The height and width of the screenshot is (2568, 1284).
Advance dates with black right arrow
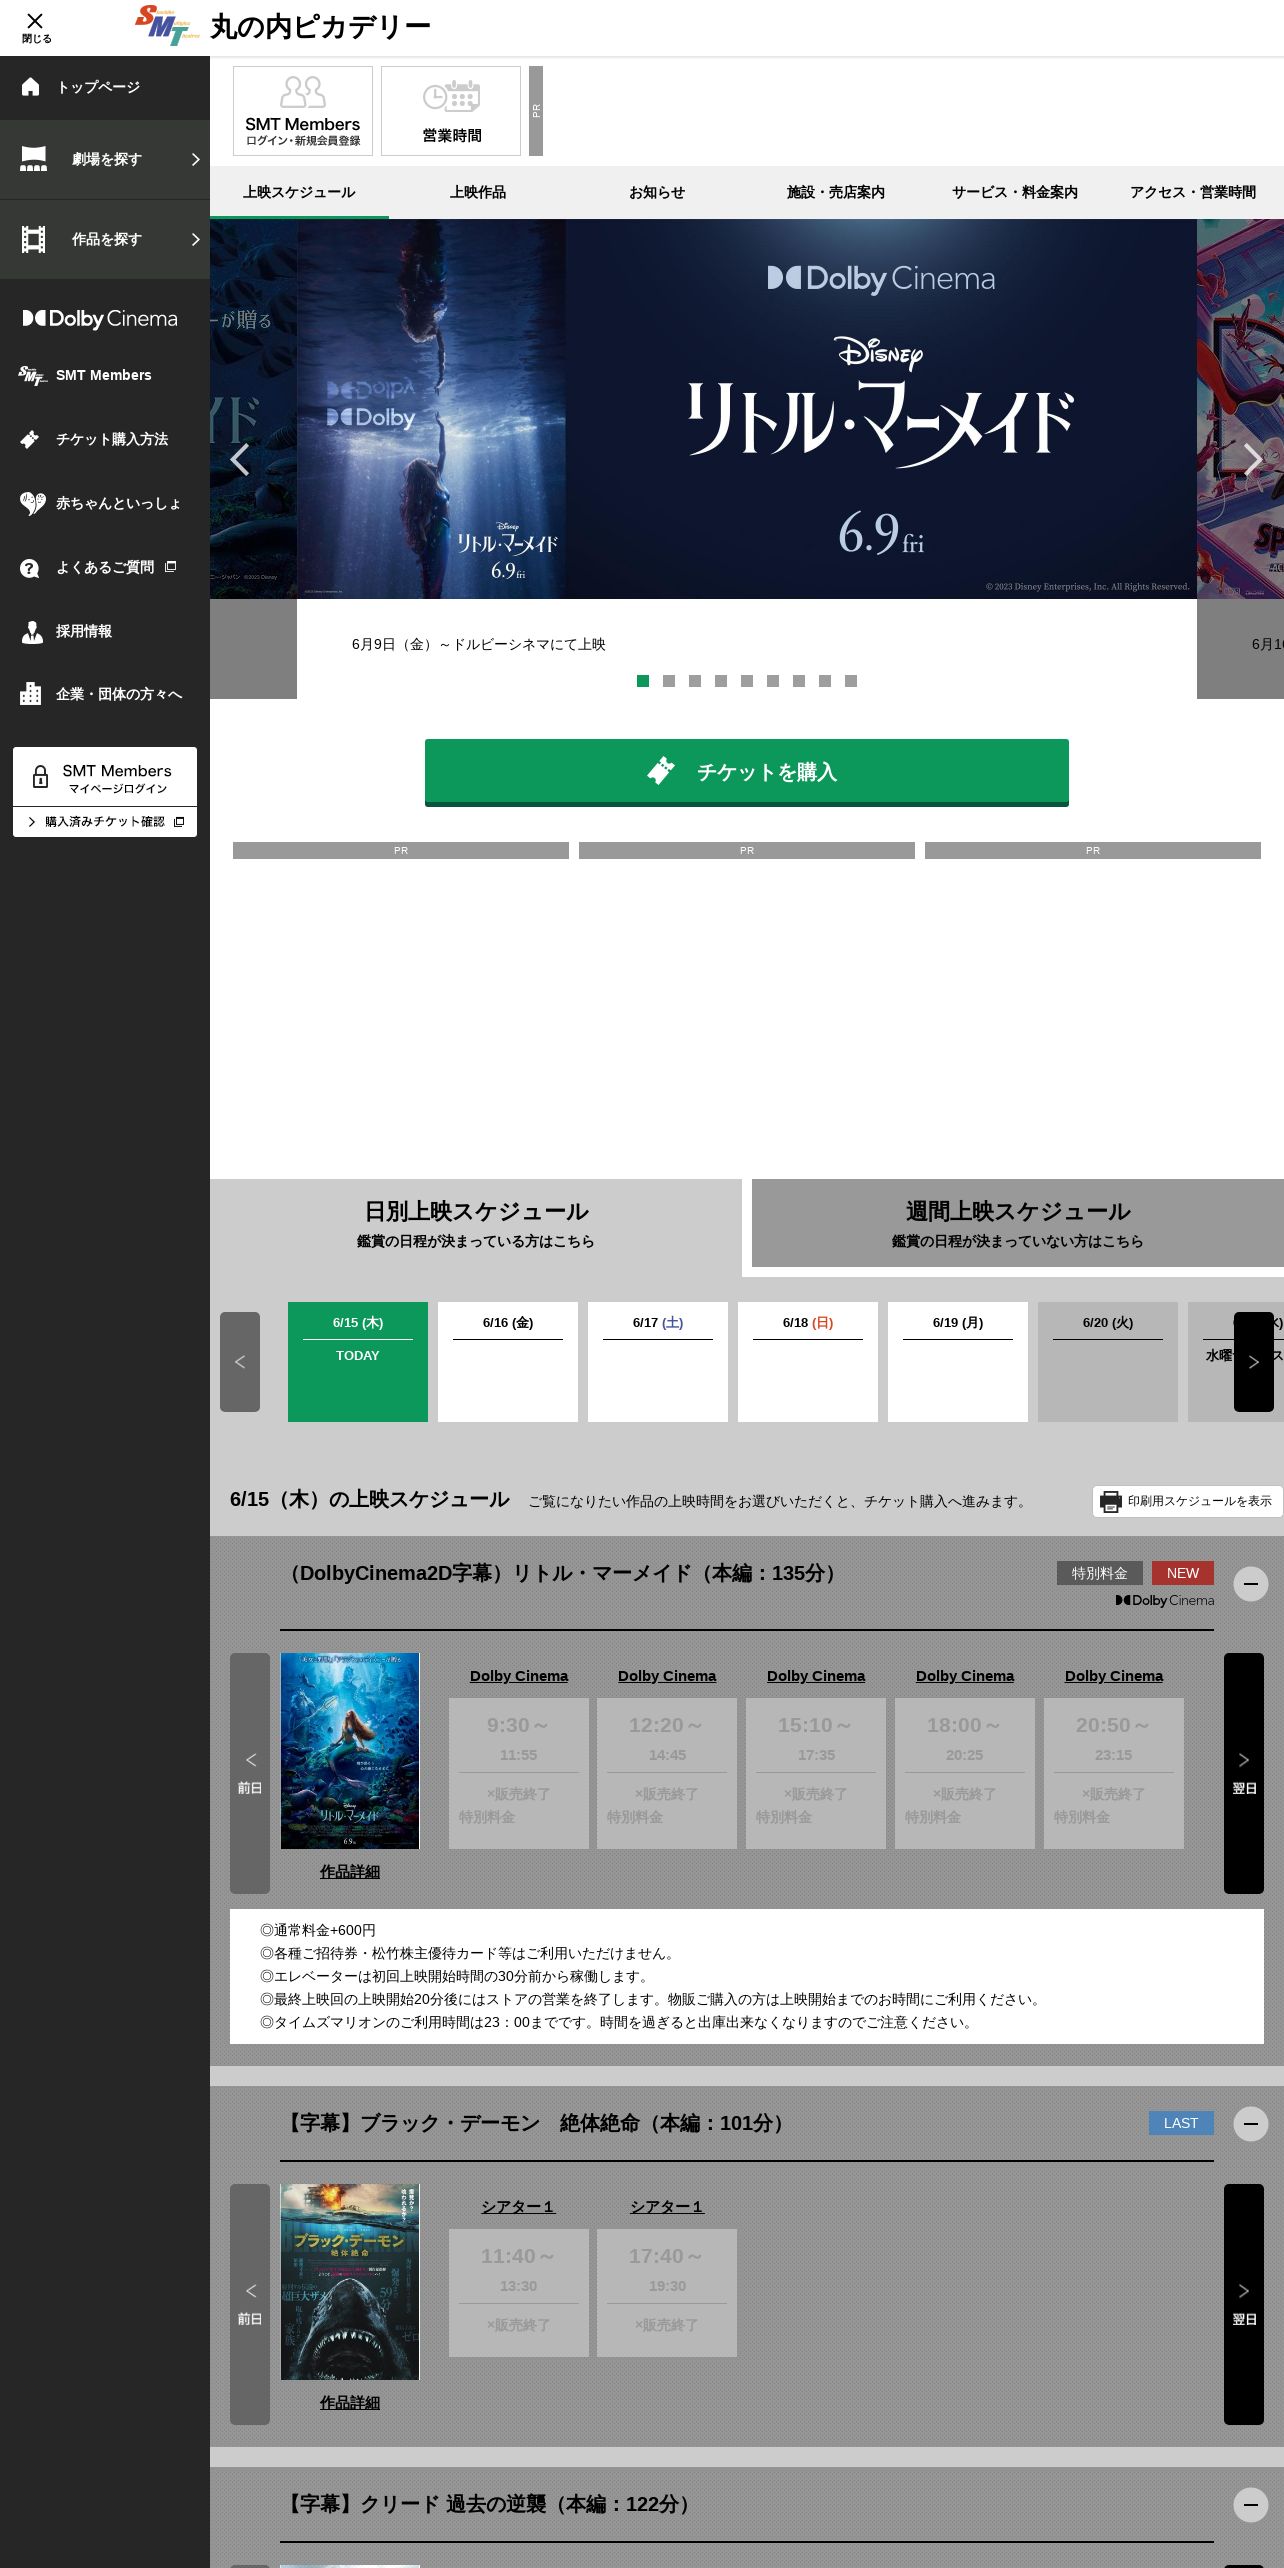point(1254,1362)
